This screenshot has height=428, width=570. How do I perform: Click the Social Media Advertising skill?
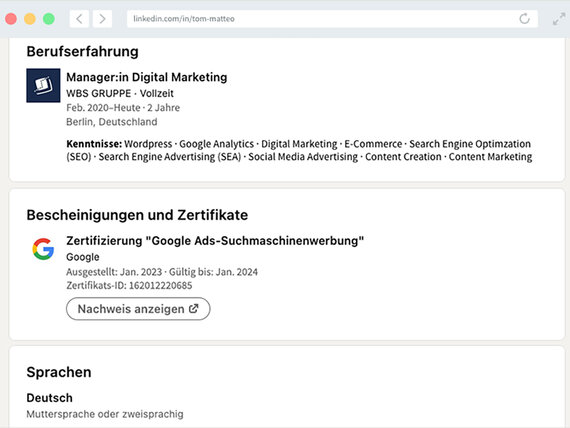[303, 157]
